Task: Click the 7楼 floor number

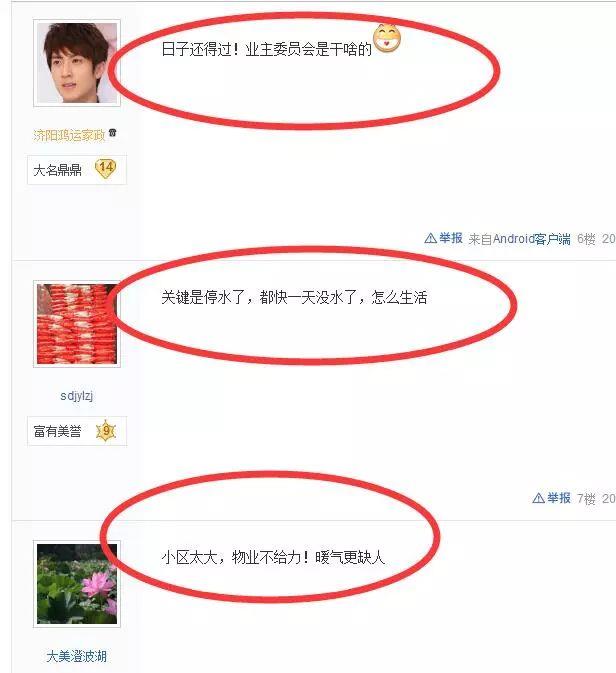Action: click(586, 499)
